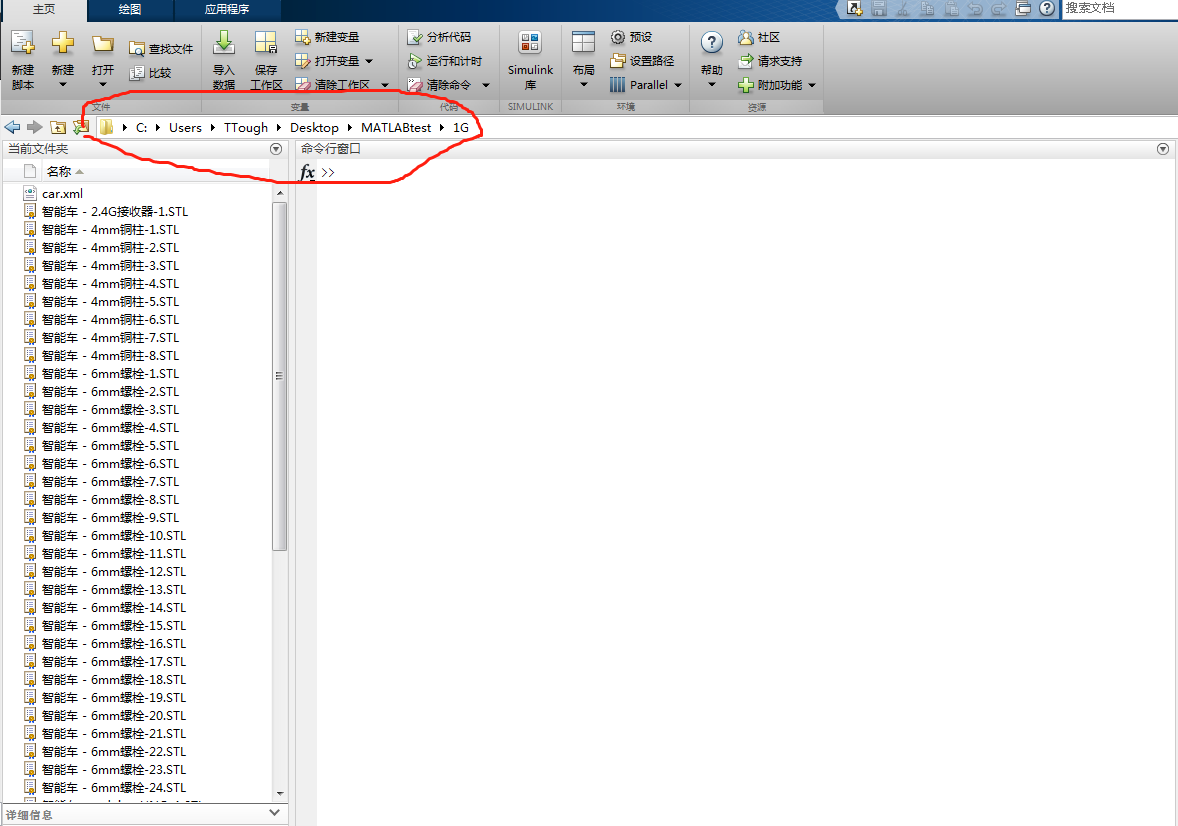Click 比较 compare icon
The height and width of the screenshot is (826, 1178).
pyautogui.click(x=137, y=73)
